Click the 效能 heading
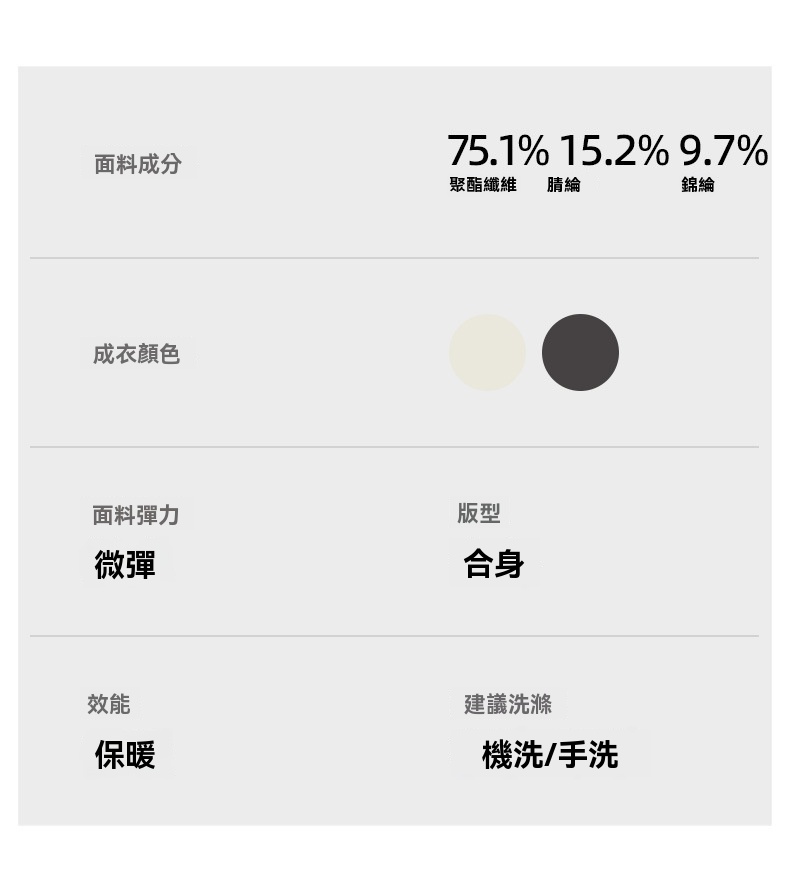This screenshot has width=790, height=891. pos(109,704)
